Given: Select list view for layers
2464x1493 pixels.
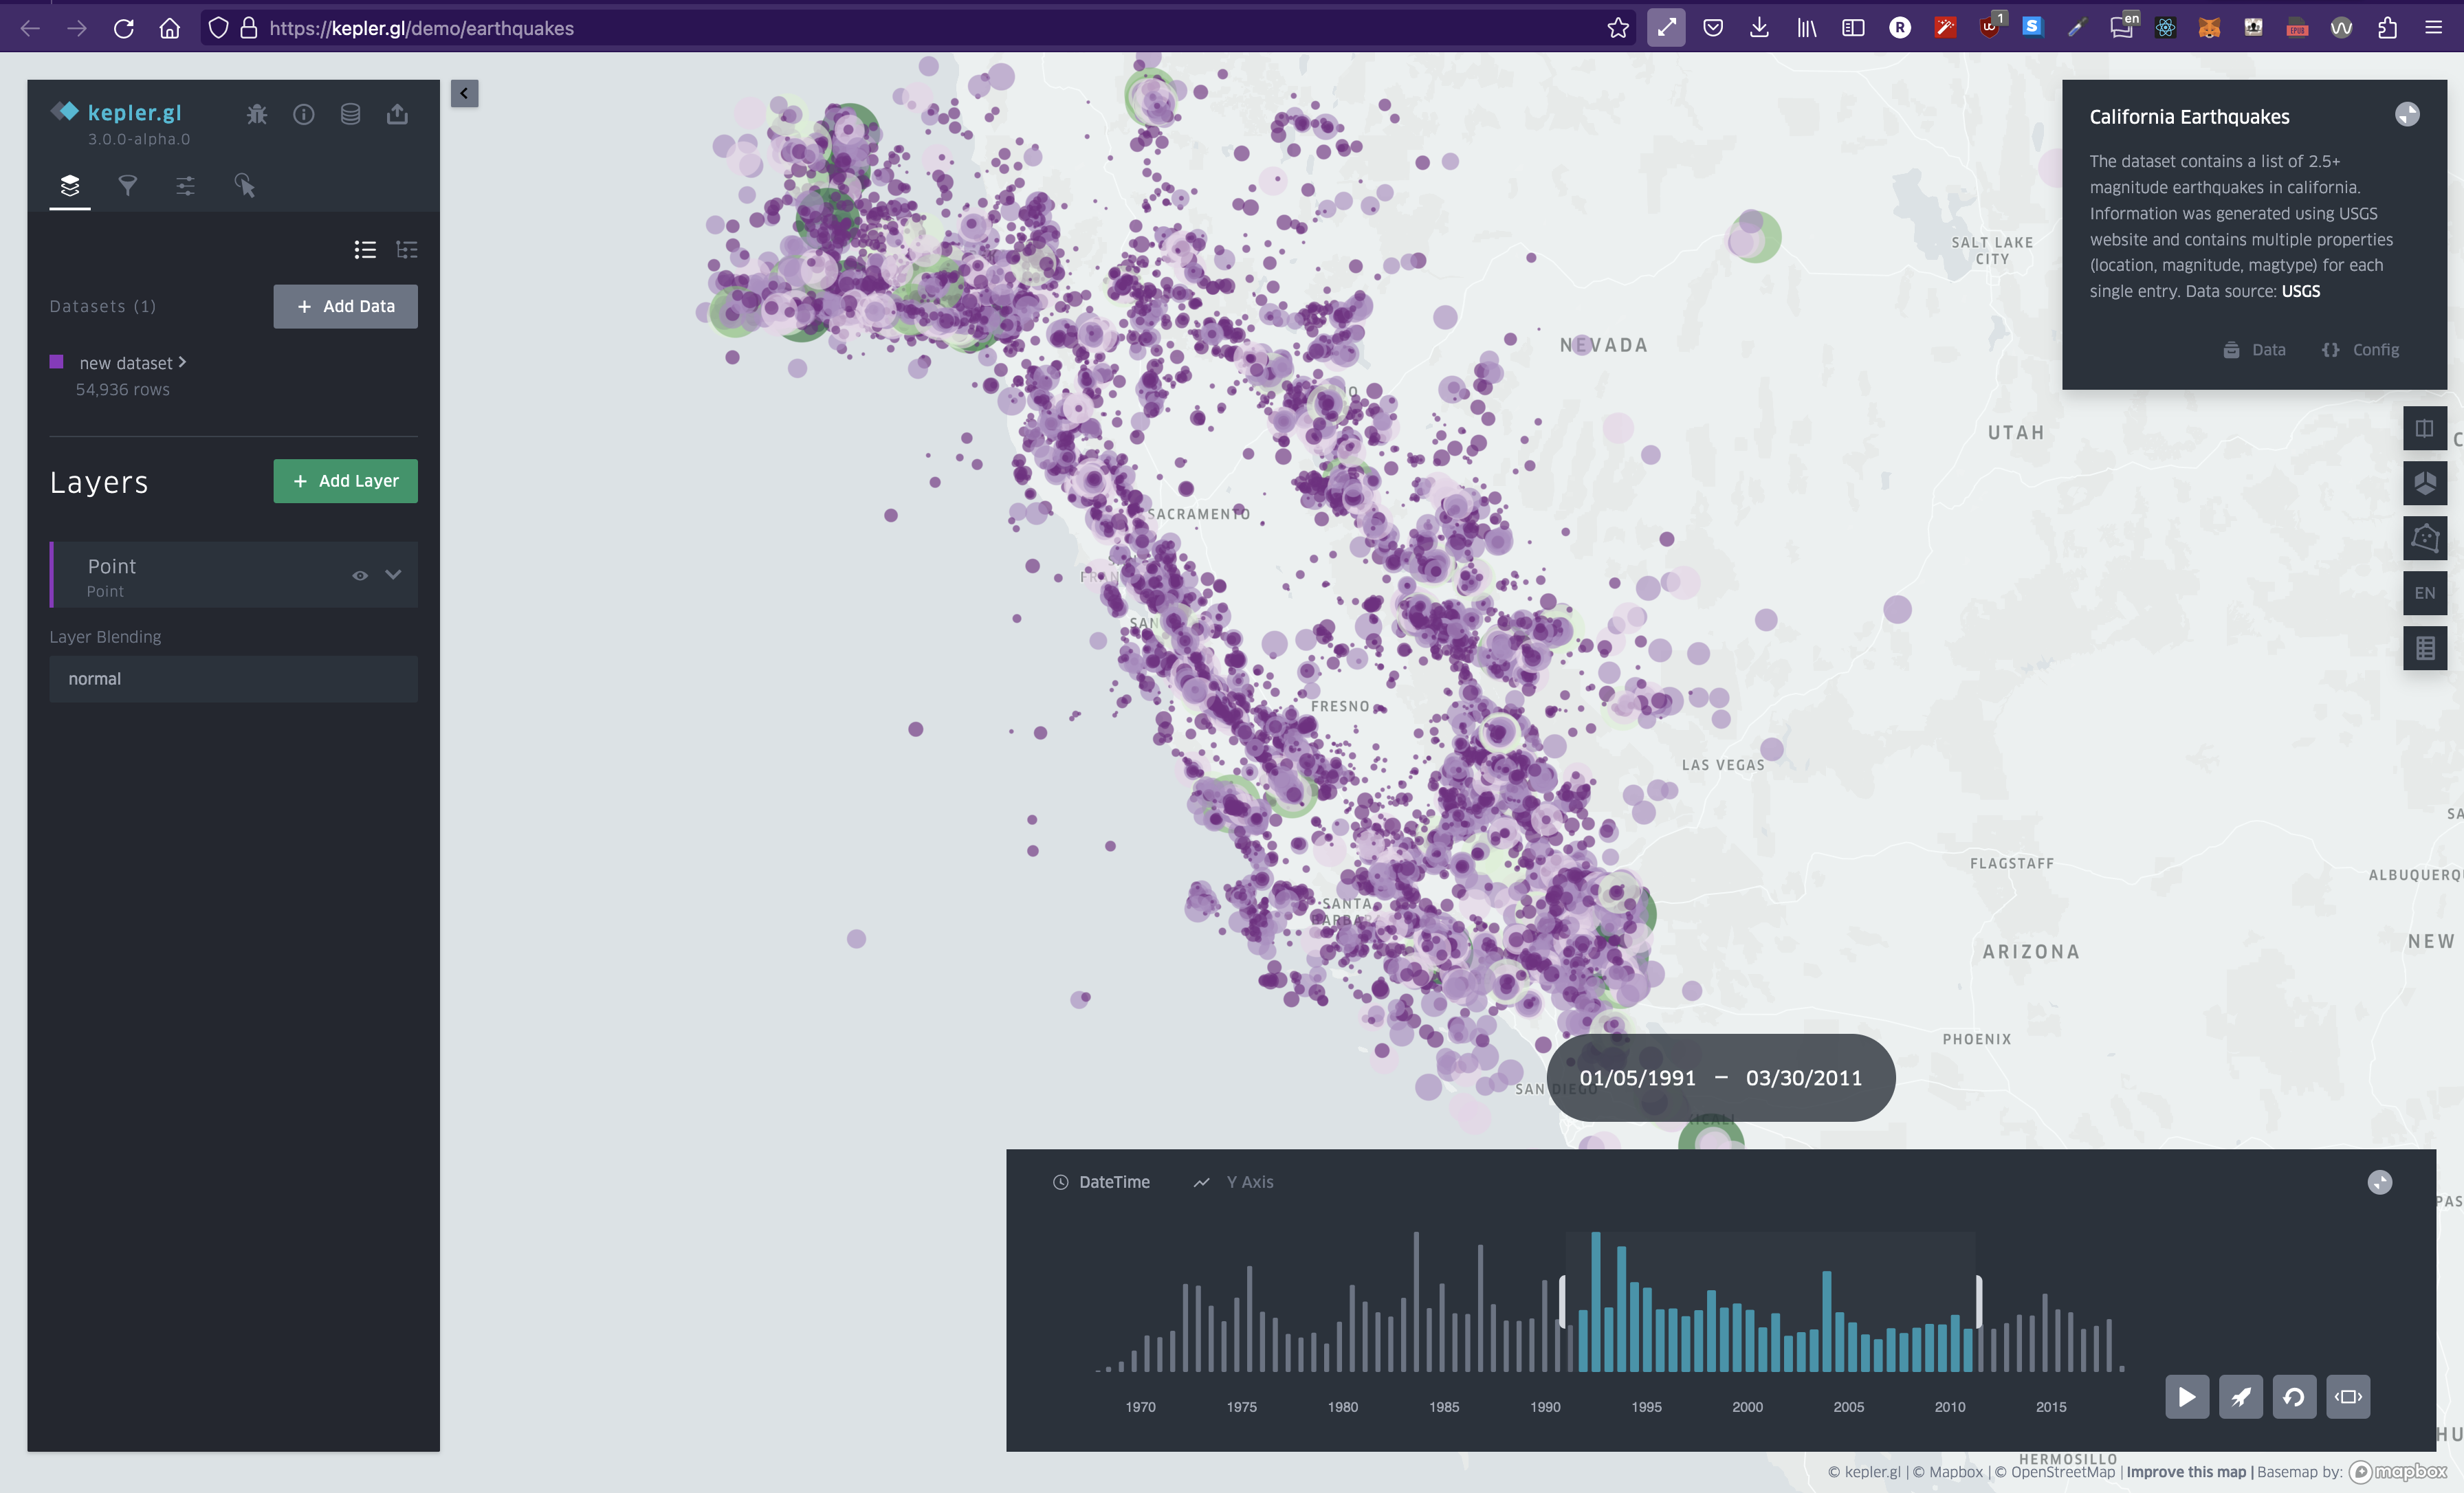Looking at the screenshot, I should (x=365, y=249).
